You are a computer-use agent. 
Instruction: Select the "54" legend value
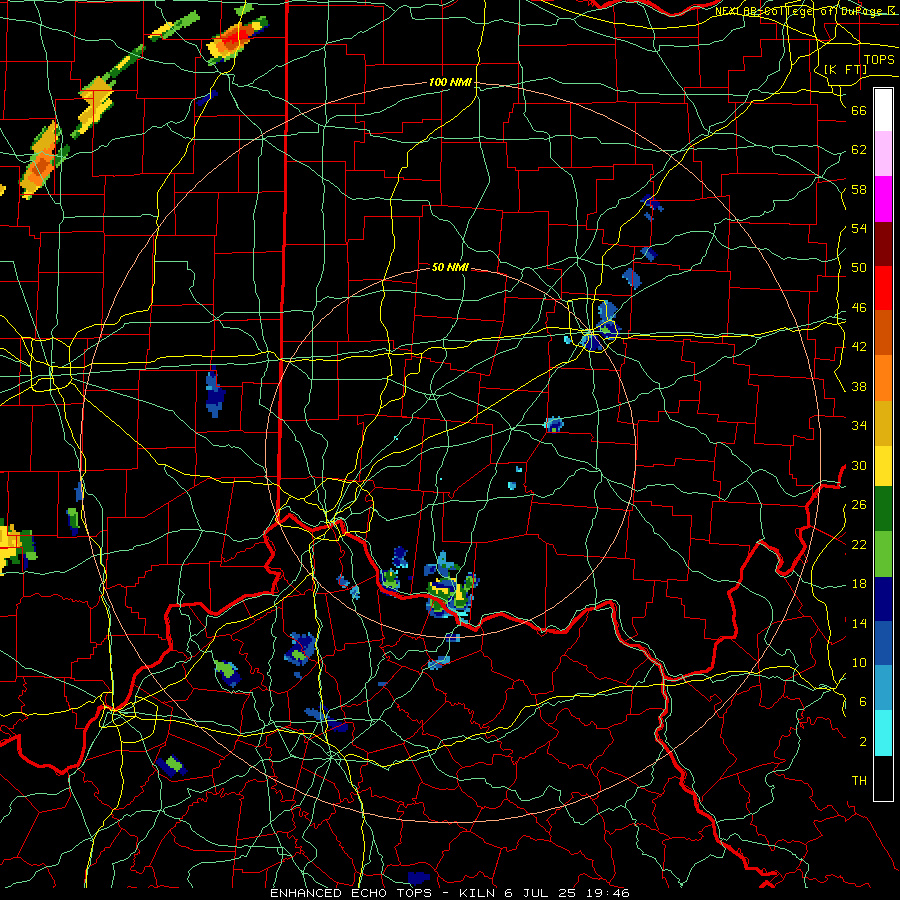(859, 228)
